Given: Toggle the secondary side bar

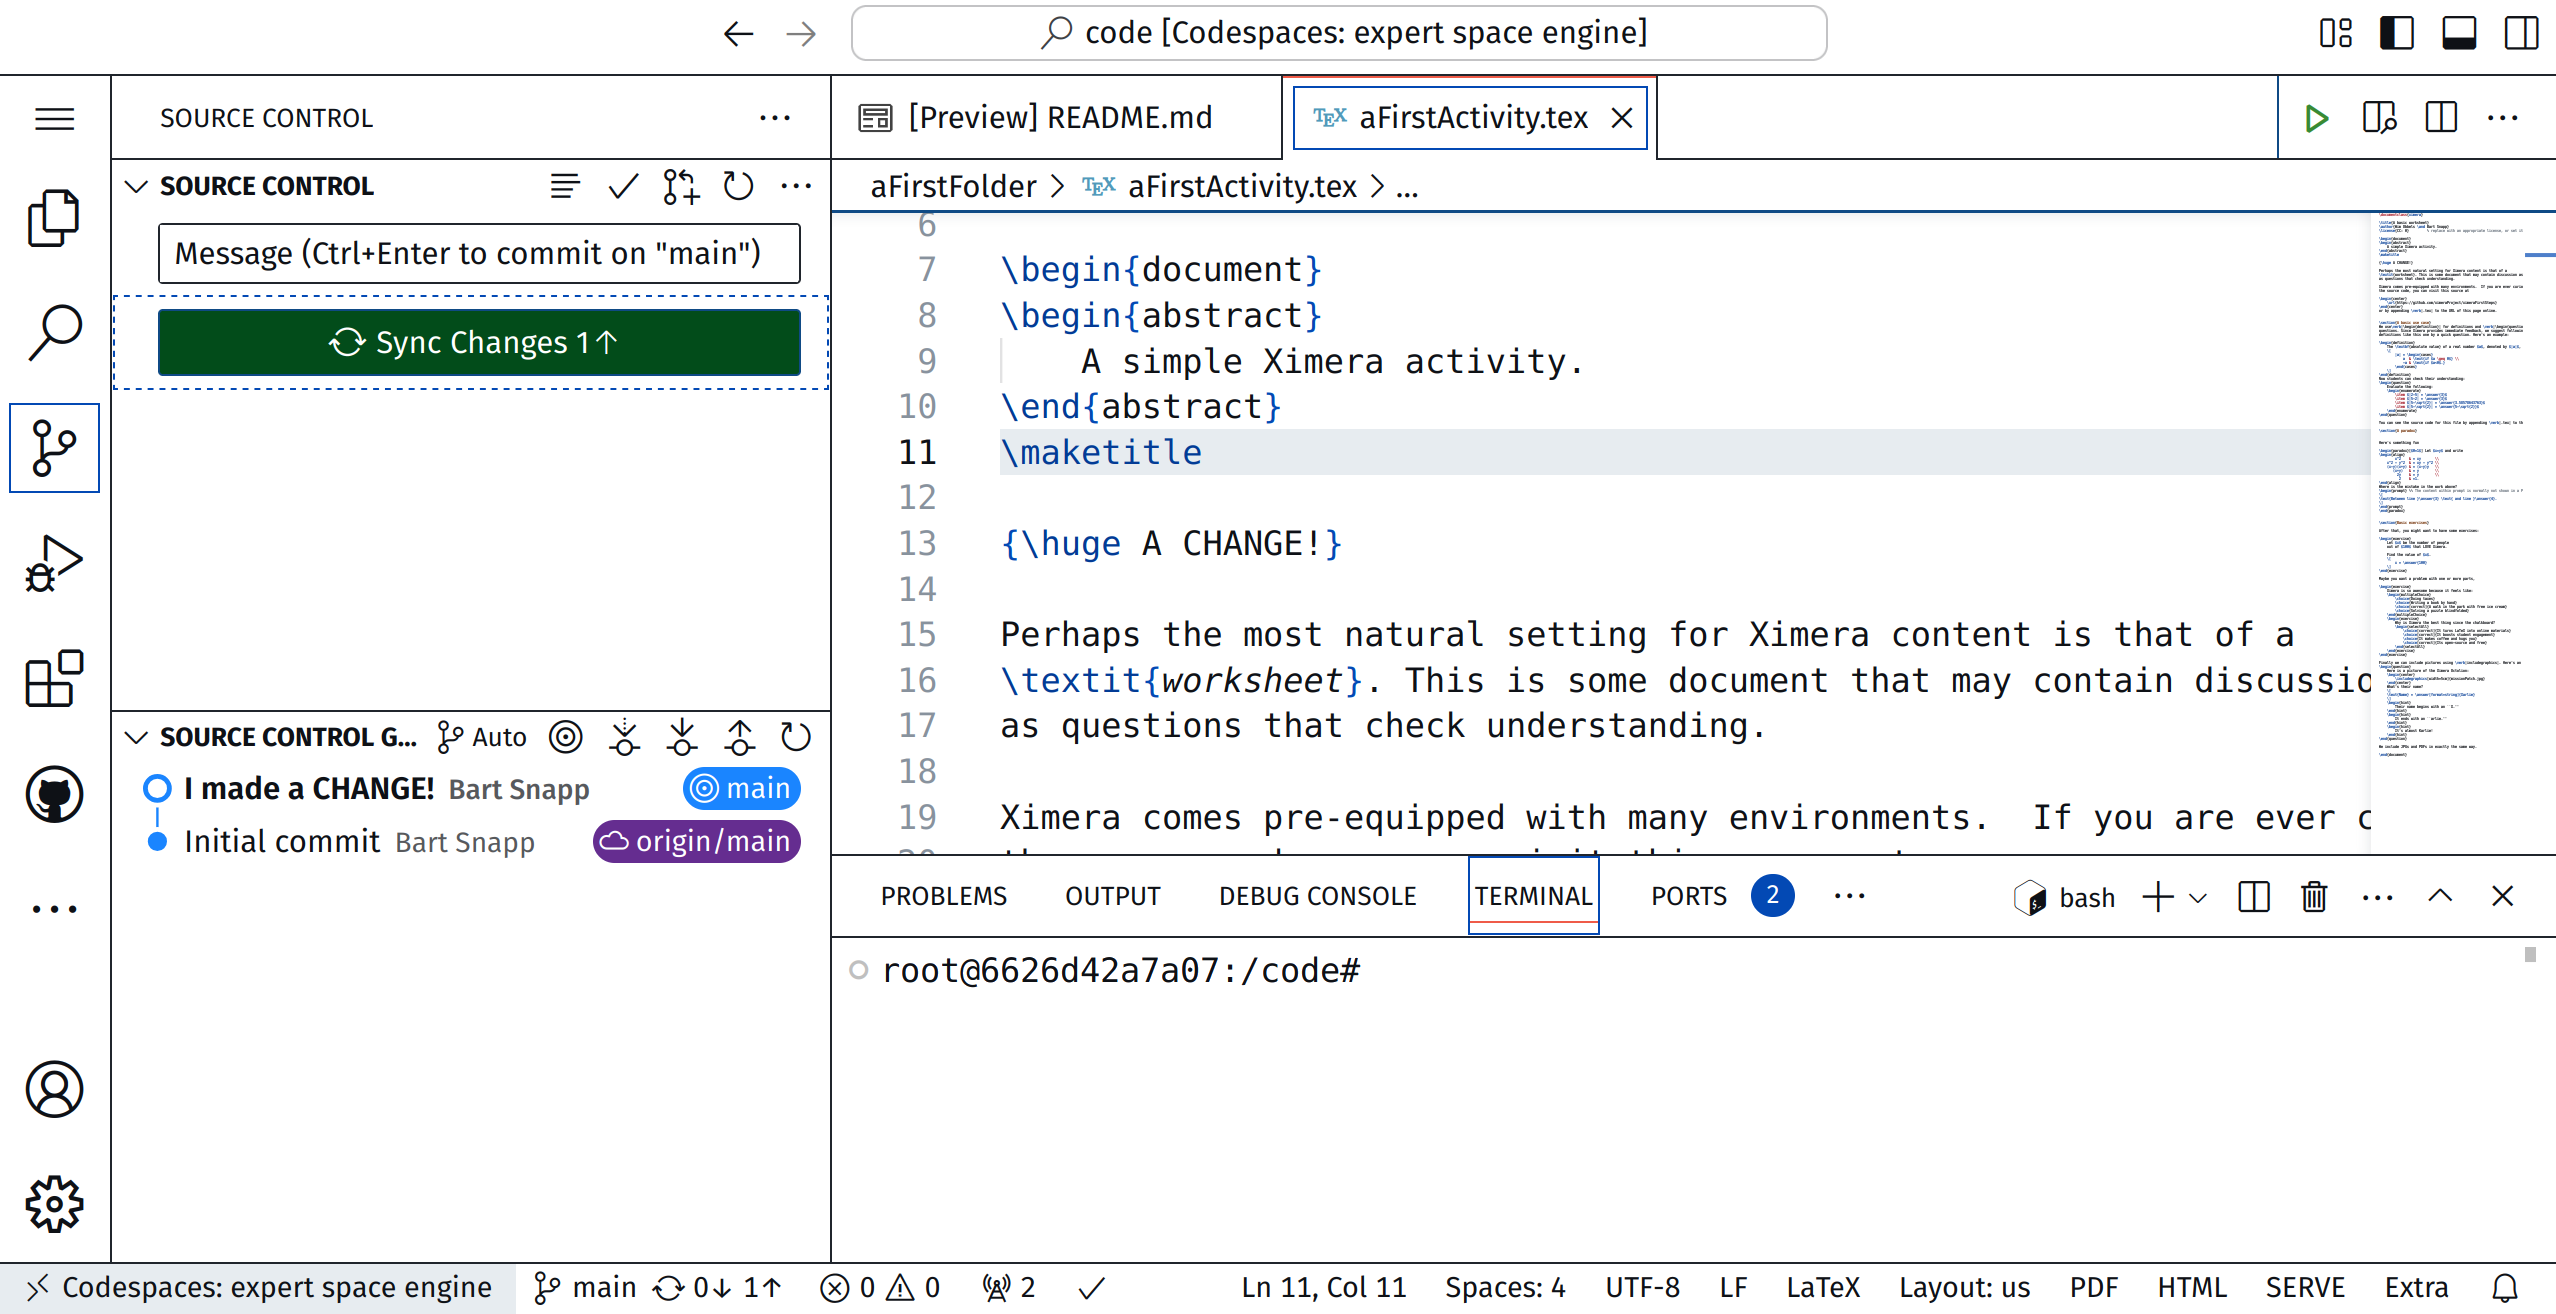Looking at the screenshot, I should pos(2521,33).
